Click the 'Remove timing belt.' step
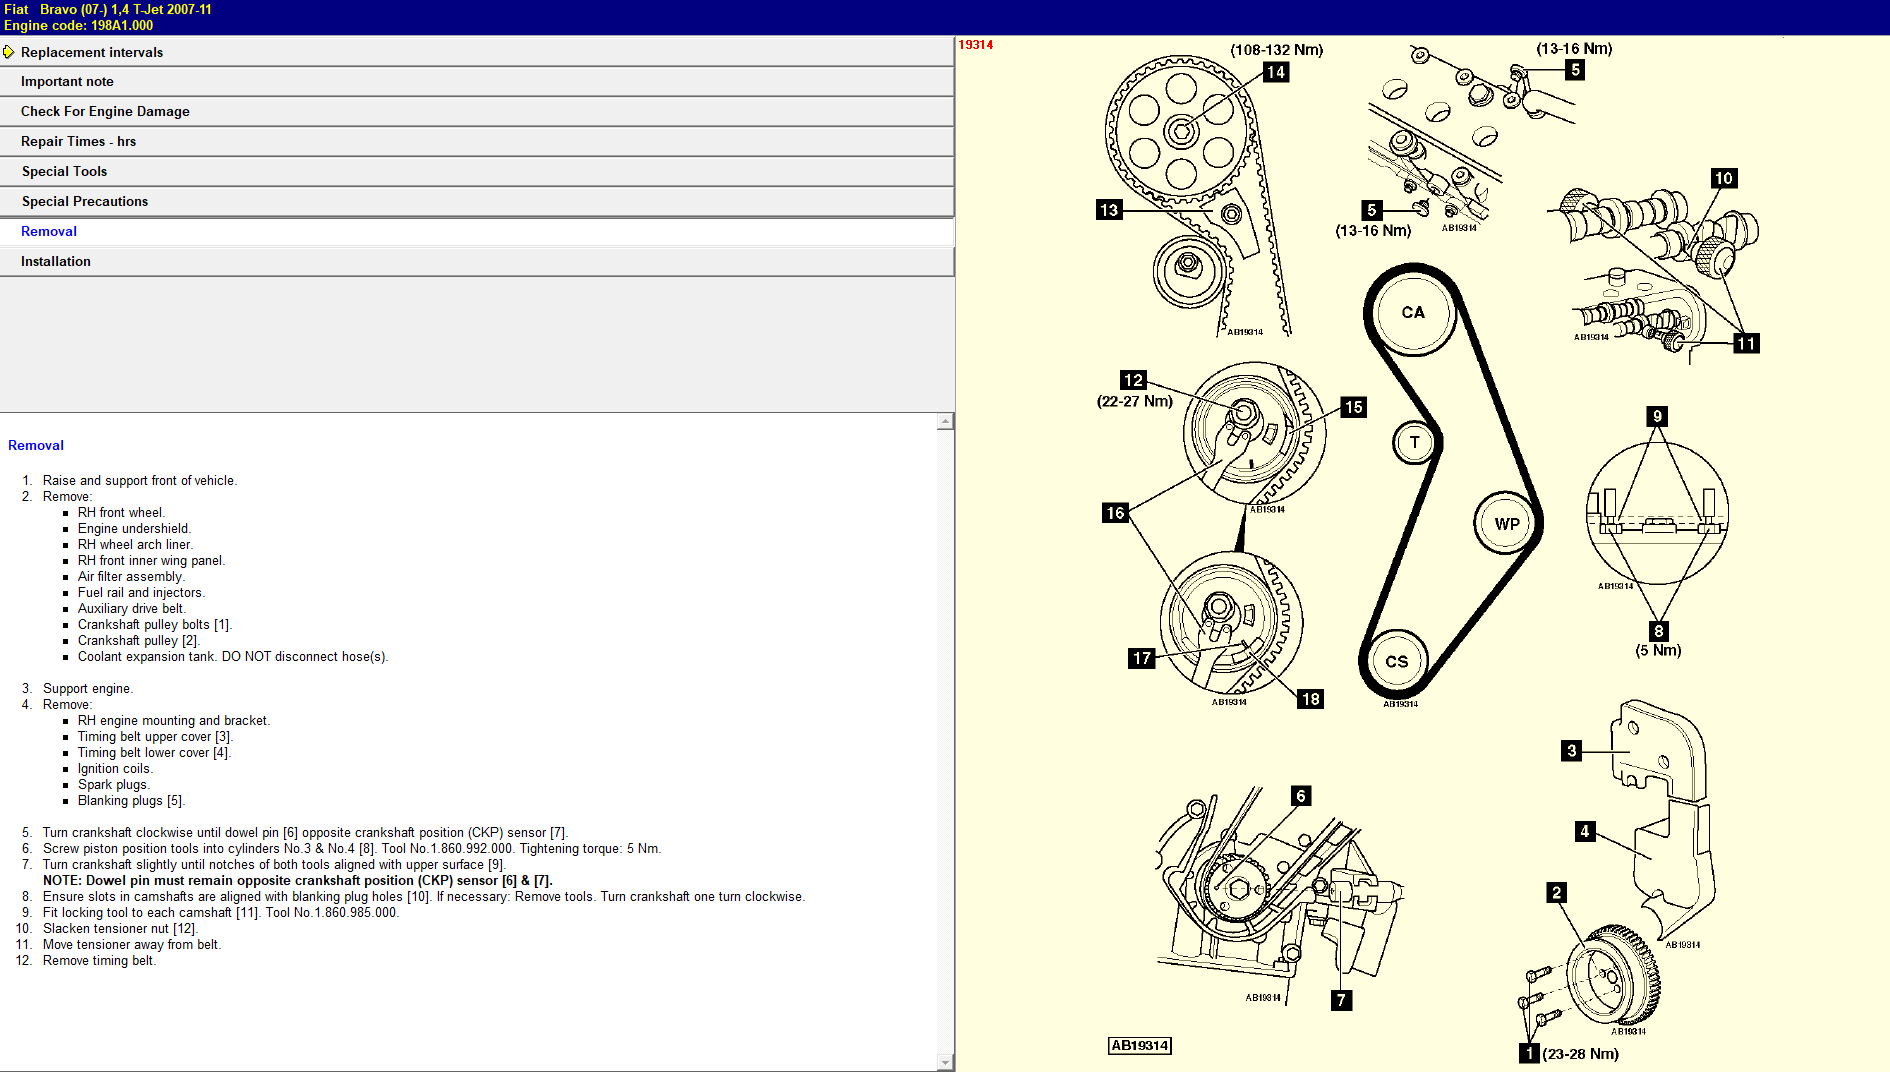 pos(100,961)
